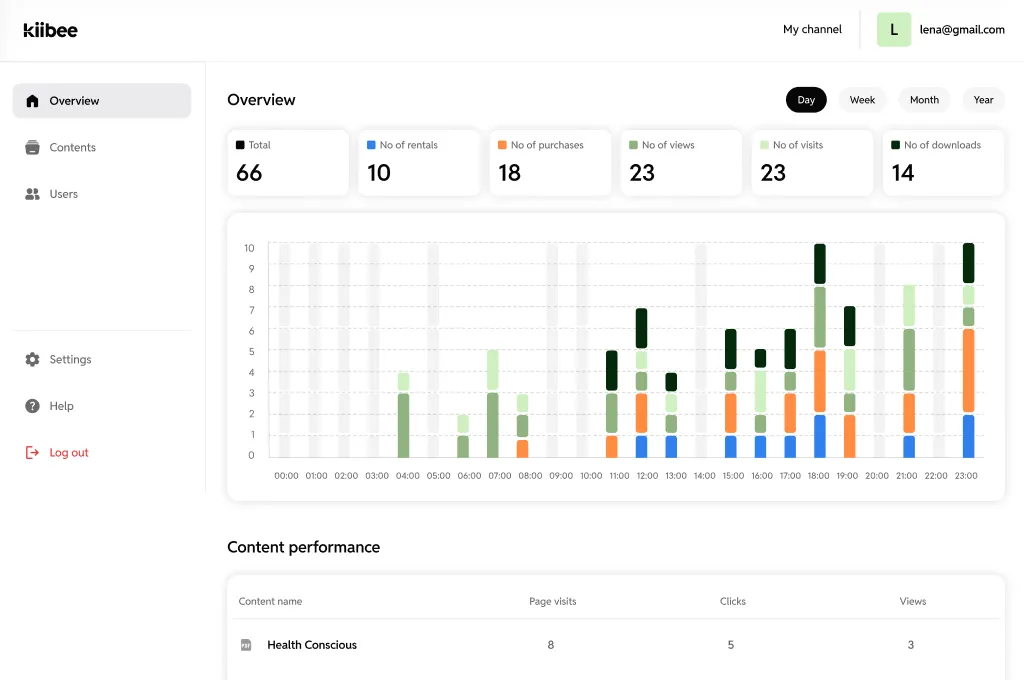This screenshot has width=1024, height=680.
Task: Click the Settings gear icon
Action: tap(32, 359)
